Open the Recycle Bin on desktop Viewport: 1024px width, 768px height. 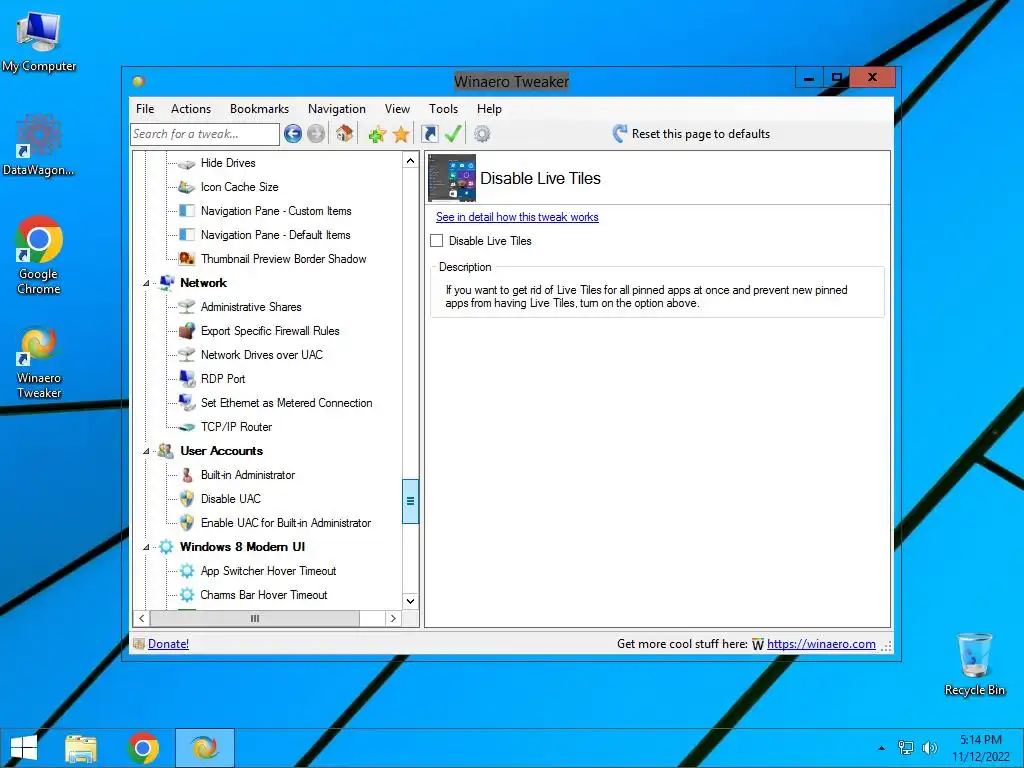(x=974, y=664)
